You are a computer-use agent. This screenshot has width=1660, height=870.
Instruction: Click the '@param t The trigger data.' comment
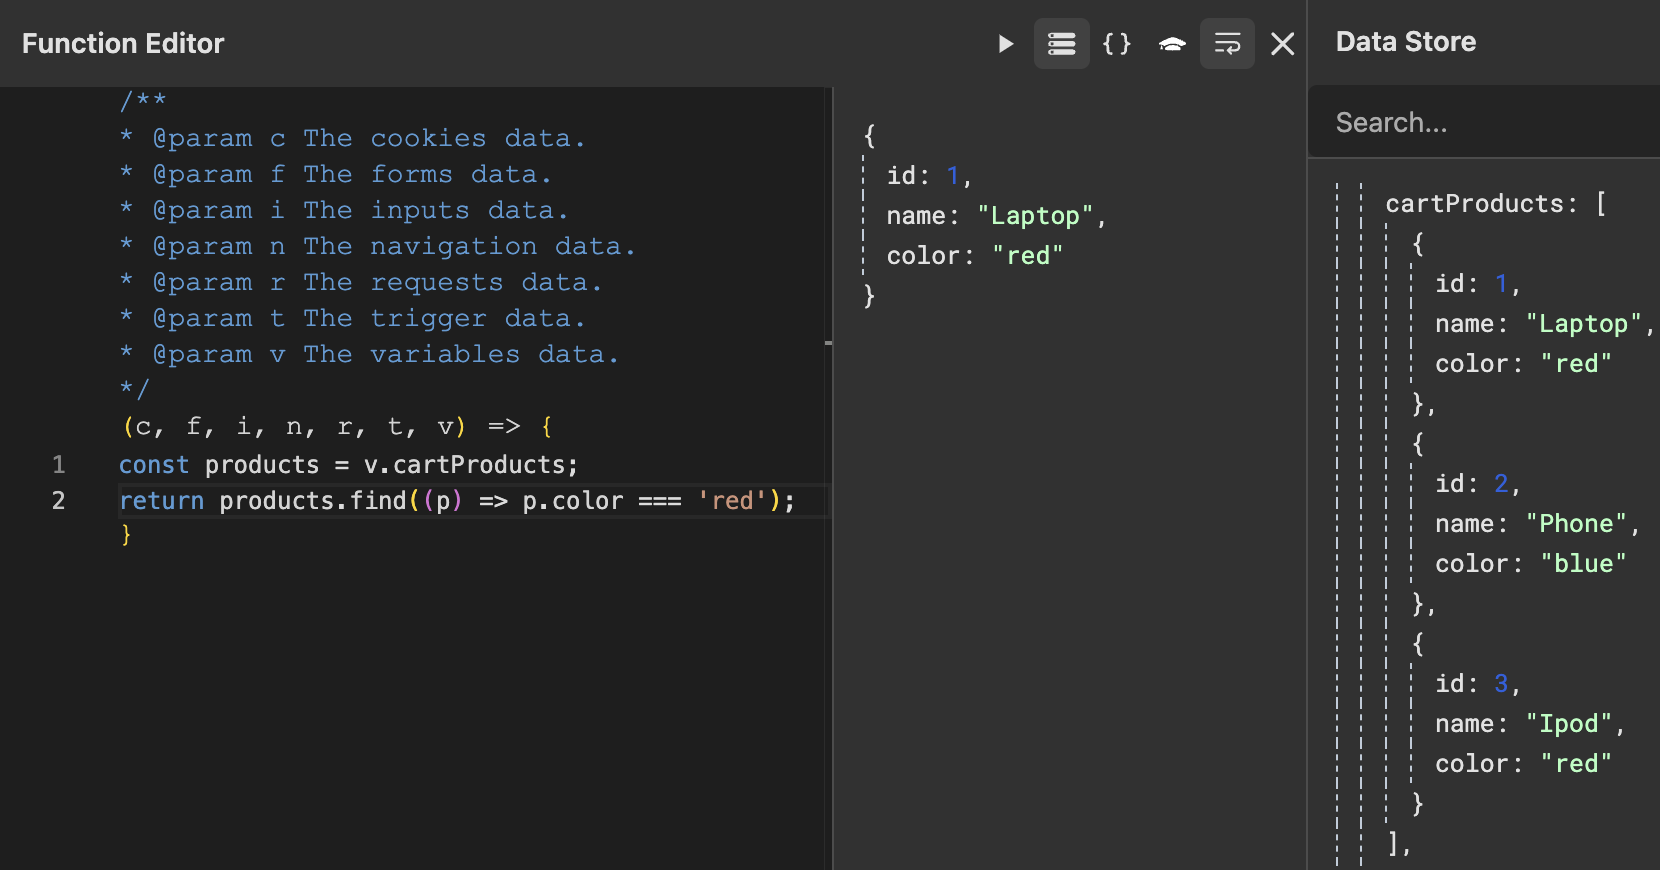click(x=352, y=318)
